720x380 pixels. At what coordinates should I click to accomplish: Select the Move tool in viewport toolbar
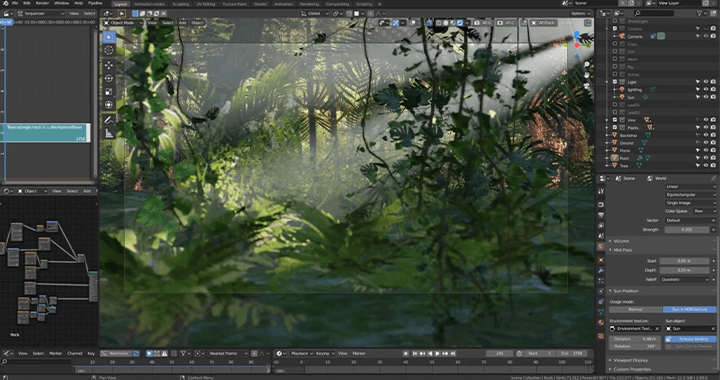click(109, 65)
